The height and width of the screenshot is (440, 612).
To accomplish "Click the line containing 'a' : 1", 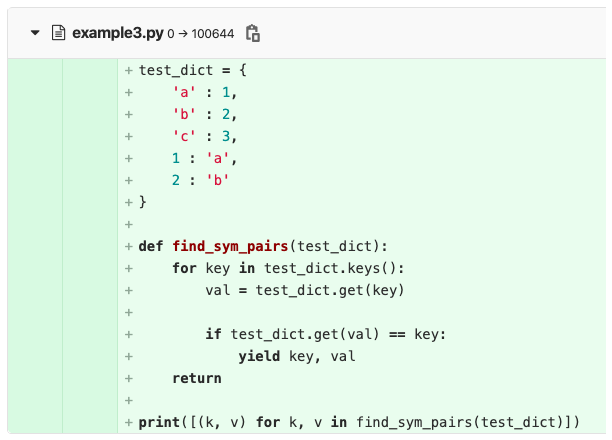I will pyautogui.click(x=204, y=94).
